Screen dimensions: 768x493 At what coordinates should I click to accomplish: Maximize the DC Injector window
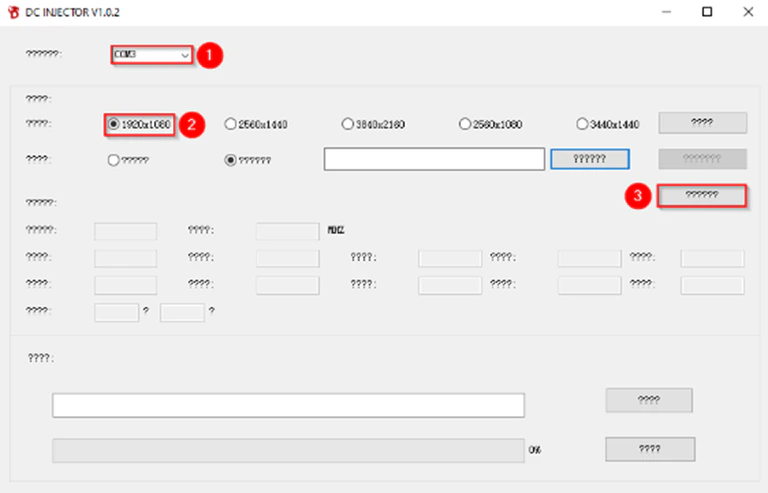tap(707, 12)
